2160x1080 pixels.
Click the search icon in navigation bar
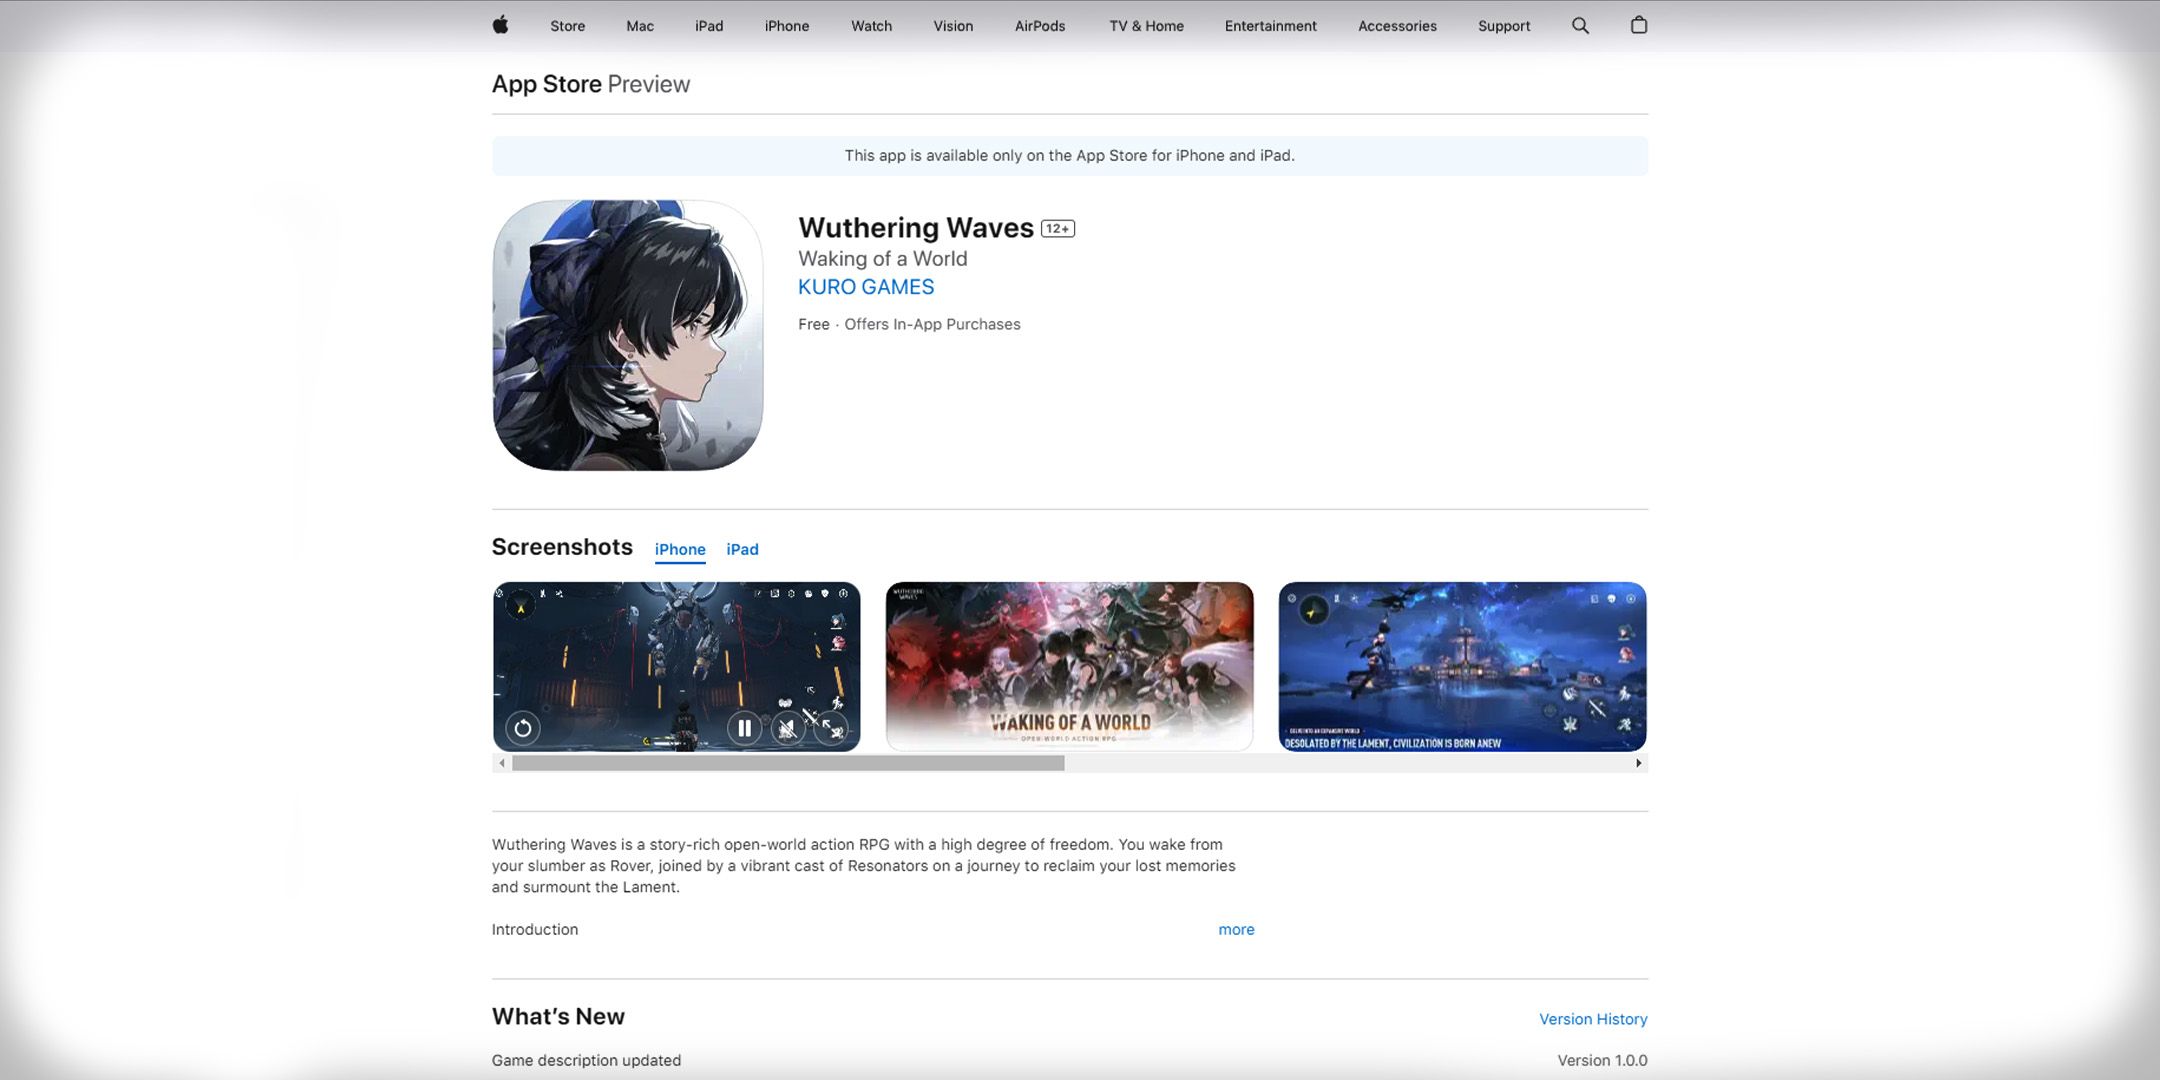[x=1580, y=25]
